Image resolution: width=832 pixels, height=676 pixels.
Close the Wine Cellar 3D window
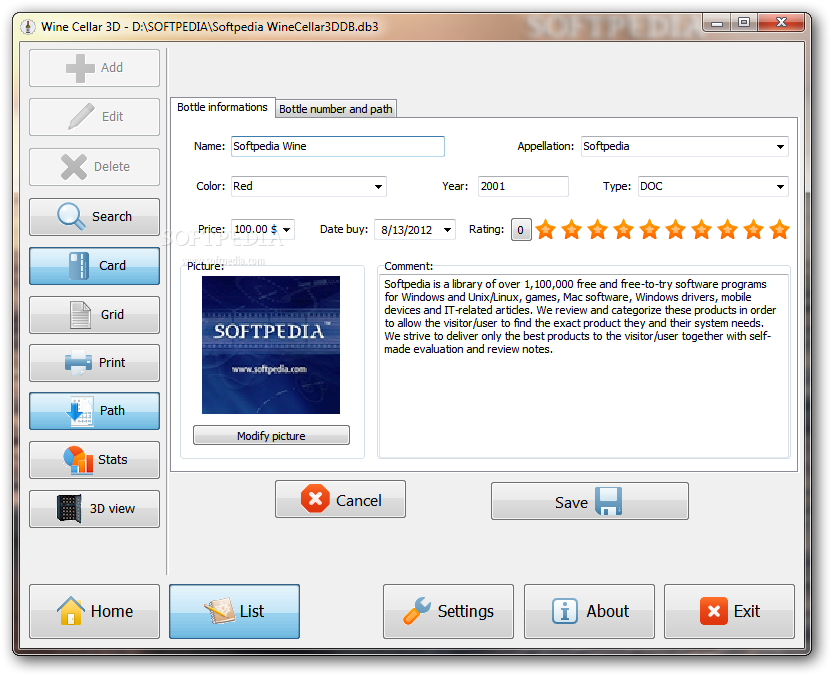tap(781, 23)
